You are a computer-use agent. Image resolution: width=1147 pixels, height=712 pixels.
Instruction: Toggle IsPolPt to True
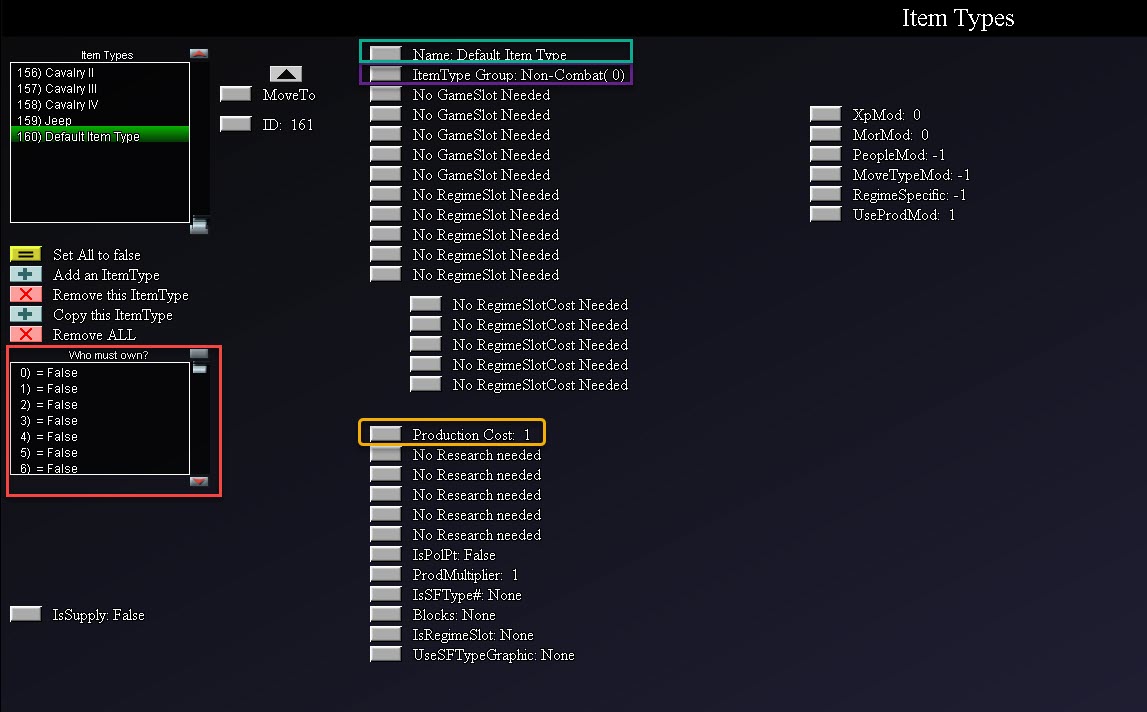click(x=385, y=554)
